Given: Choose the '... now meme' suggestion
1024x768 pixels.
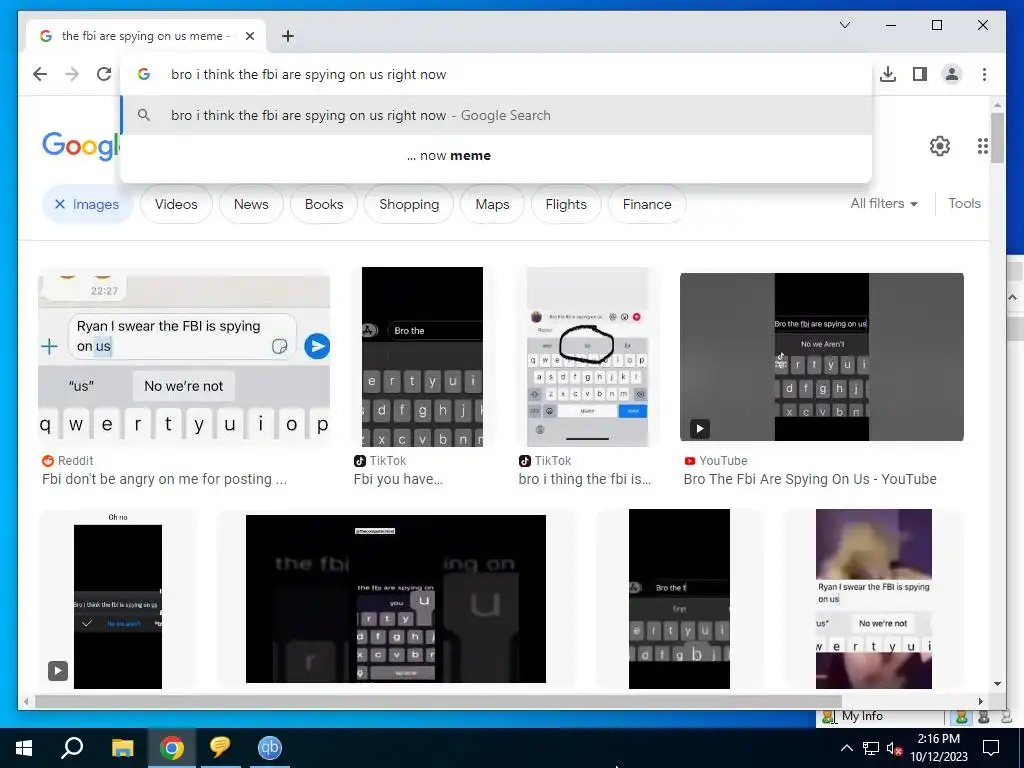Looking at the screenshot, I should coord(496,155).
